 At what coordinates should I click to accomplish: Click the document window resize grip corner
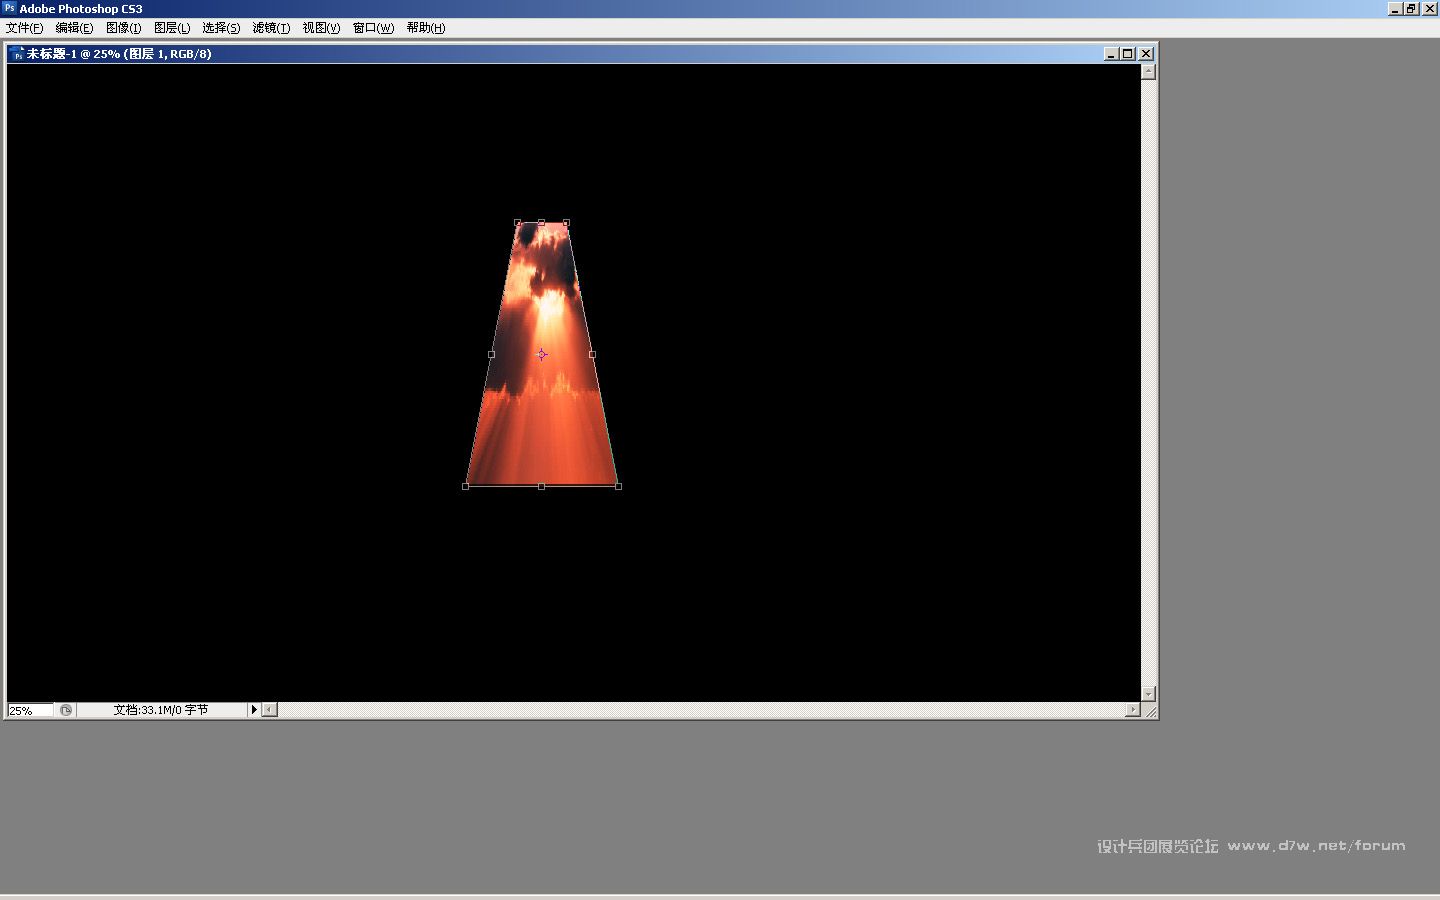click(1149, 711)
